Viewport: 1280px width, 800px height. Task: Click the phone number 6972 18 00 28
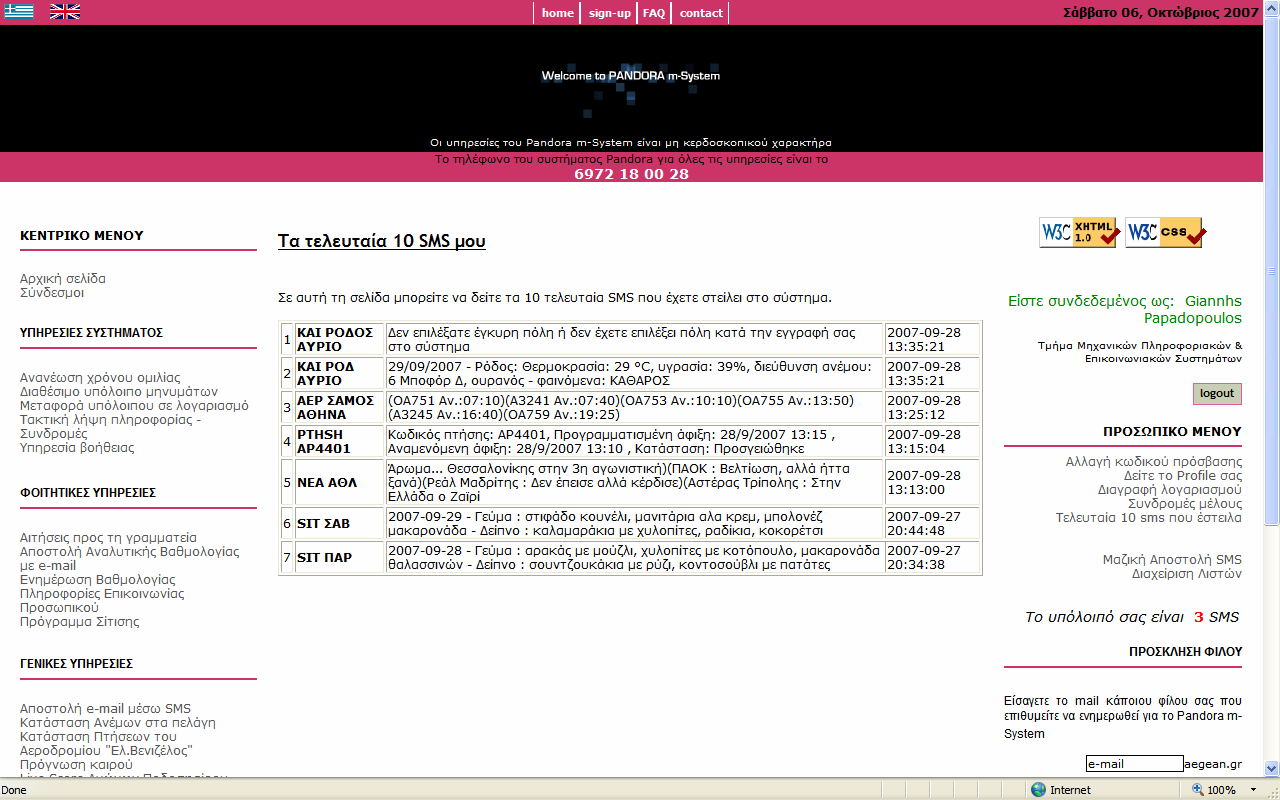631,174
